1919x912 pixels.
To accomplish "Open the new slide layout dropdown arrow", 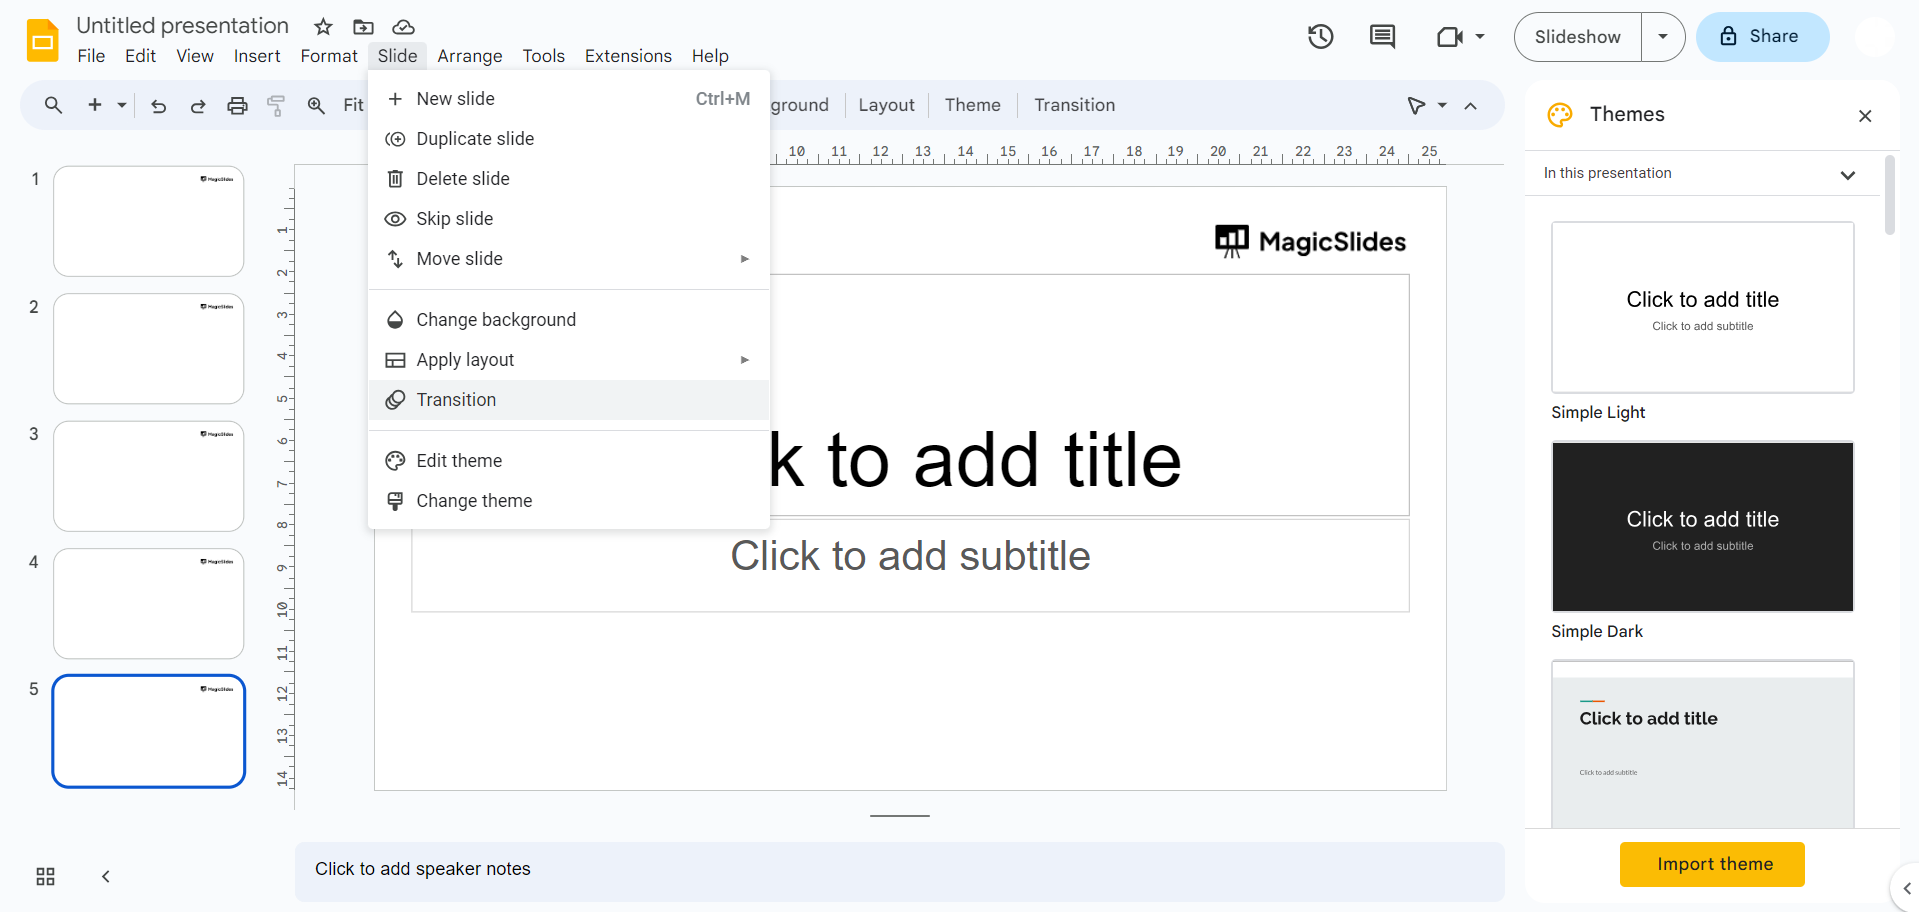I will [x=122, y=105].
